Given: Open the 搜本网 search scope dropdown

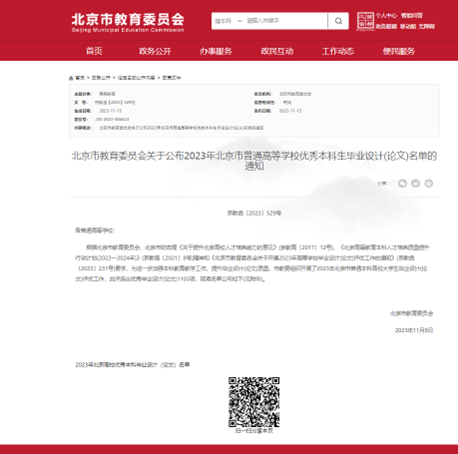Looking at the screenshot, I should [228, 21].
